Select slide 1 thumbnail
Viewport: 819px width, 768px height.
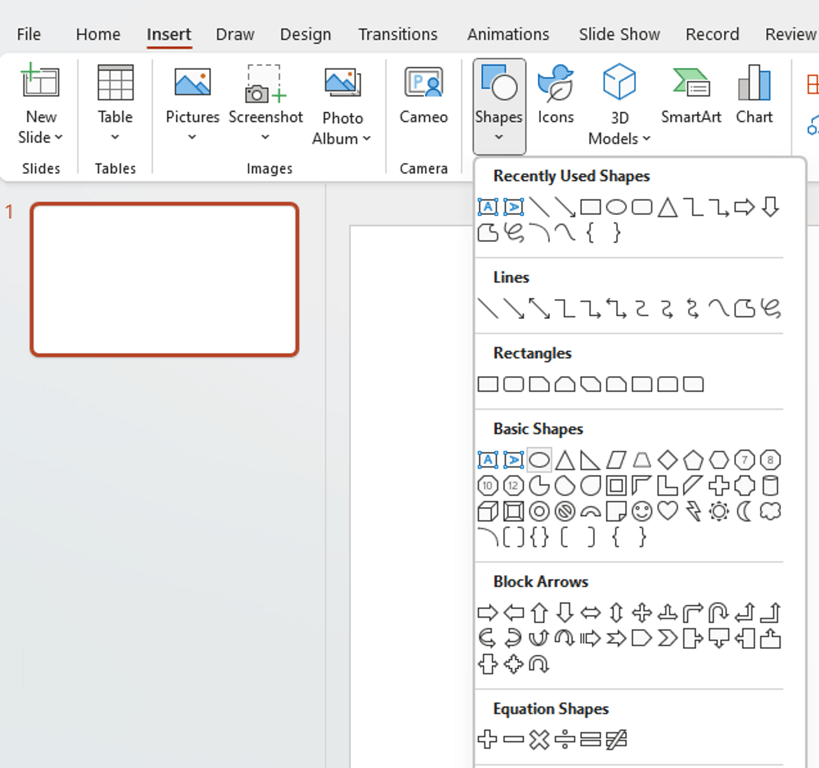click(165, 280)
